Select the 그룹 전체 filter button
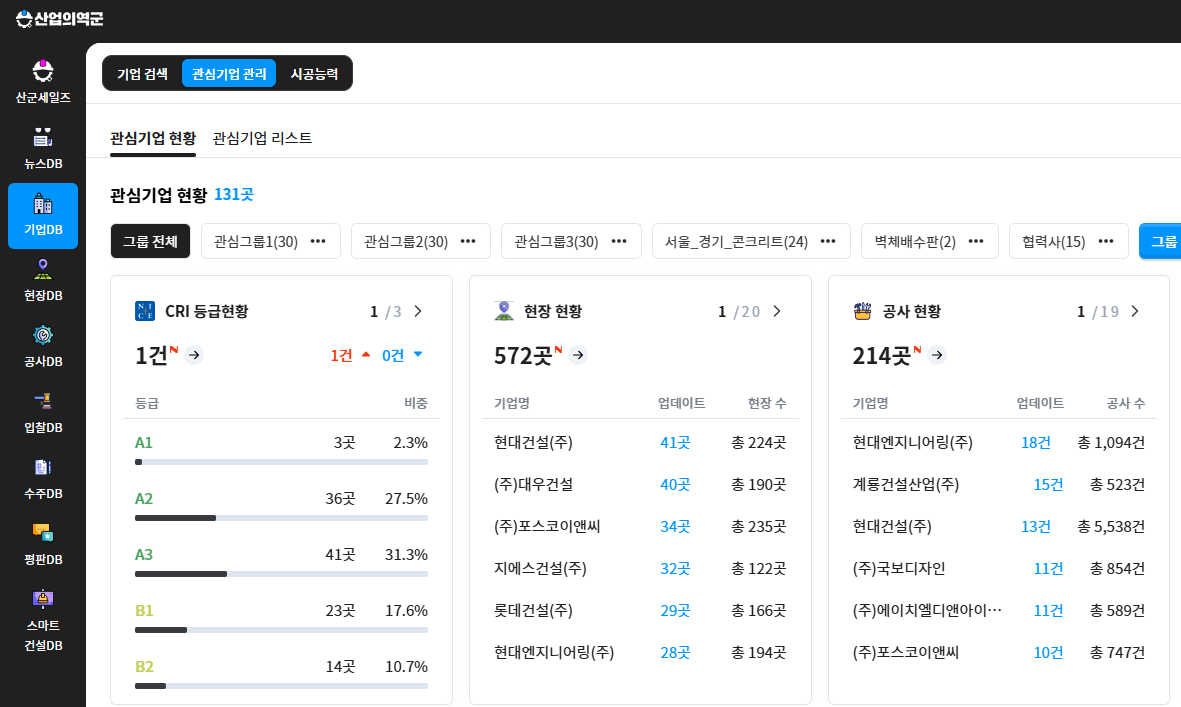1181x707 pixels. click(150, 241)
